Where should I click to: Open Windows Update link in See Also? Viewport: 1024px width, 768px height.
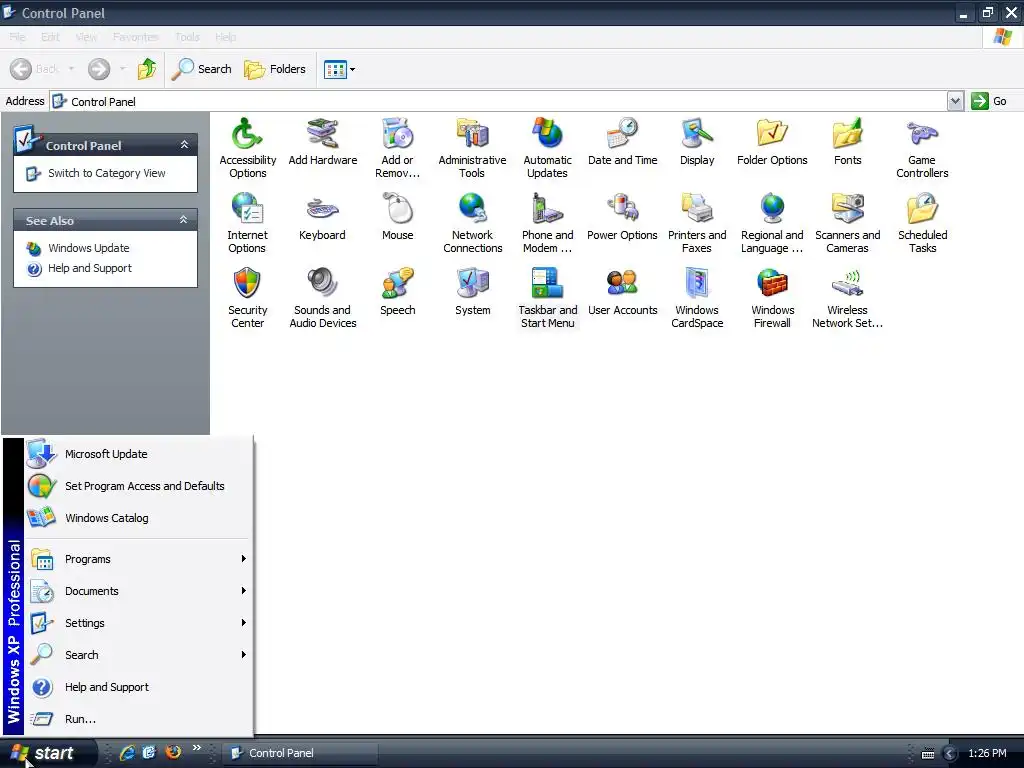click(89, 248)
